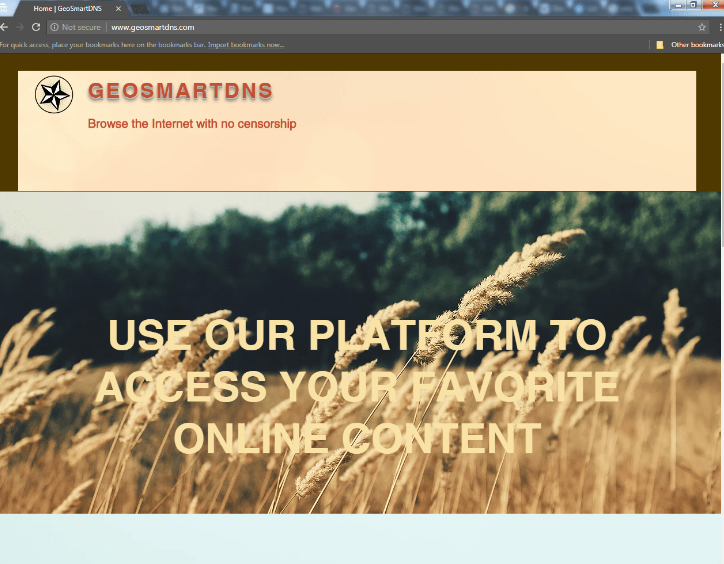Click the Not secure label text
724x564 pixels.
click(81, 27)
